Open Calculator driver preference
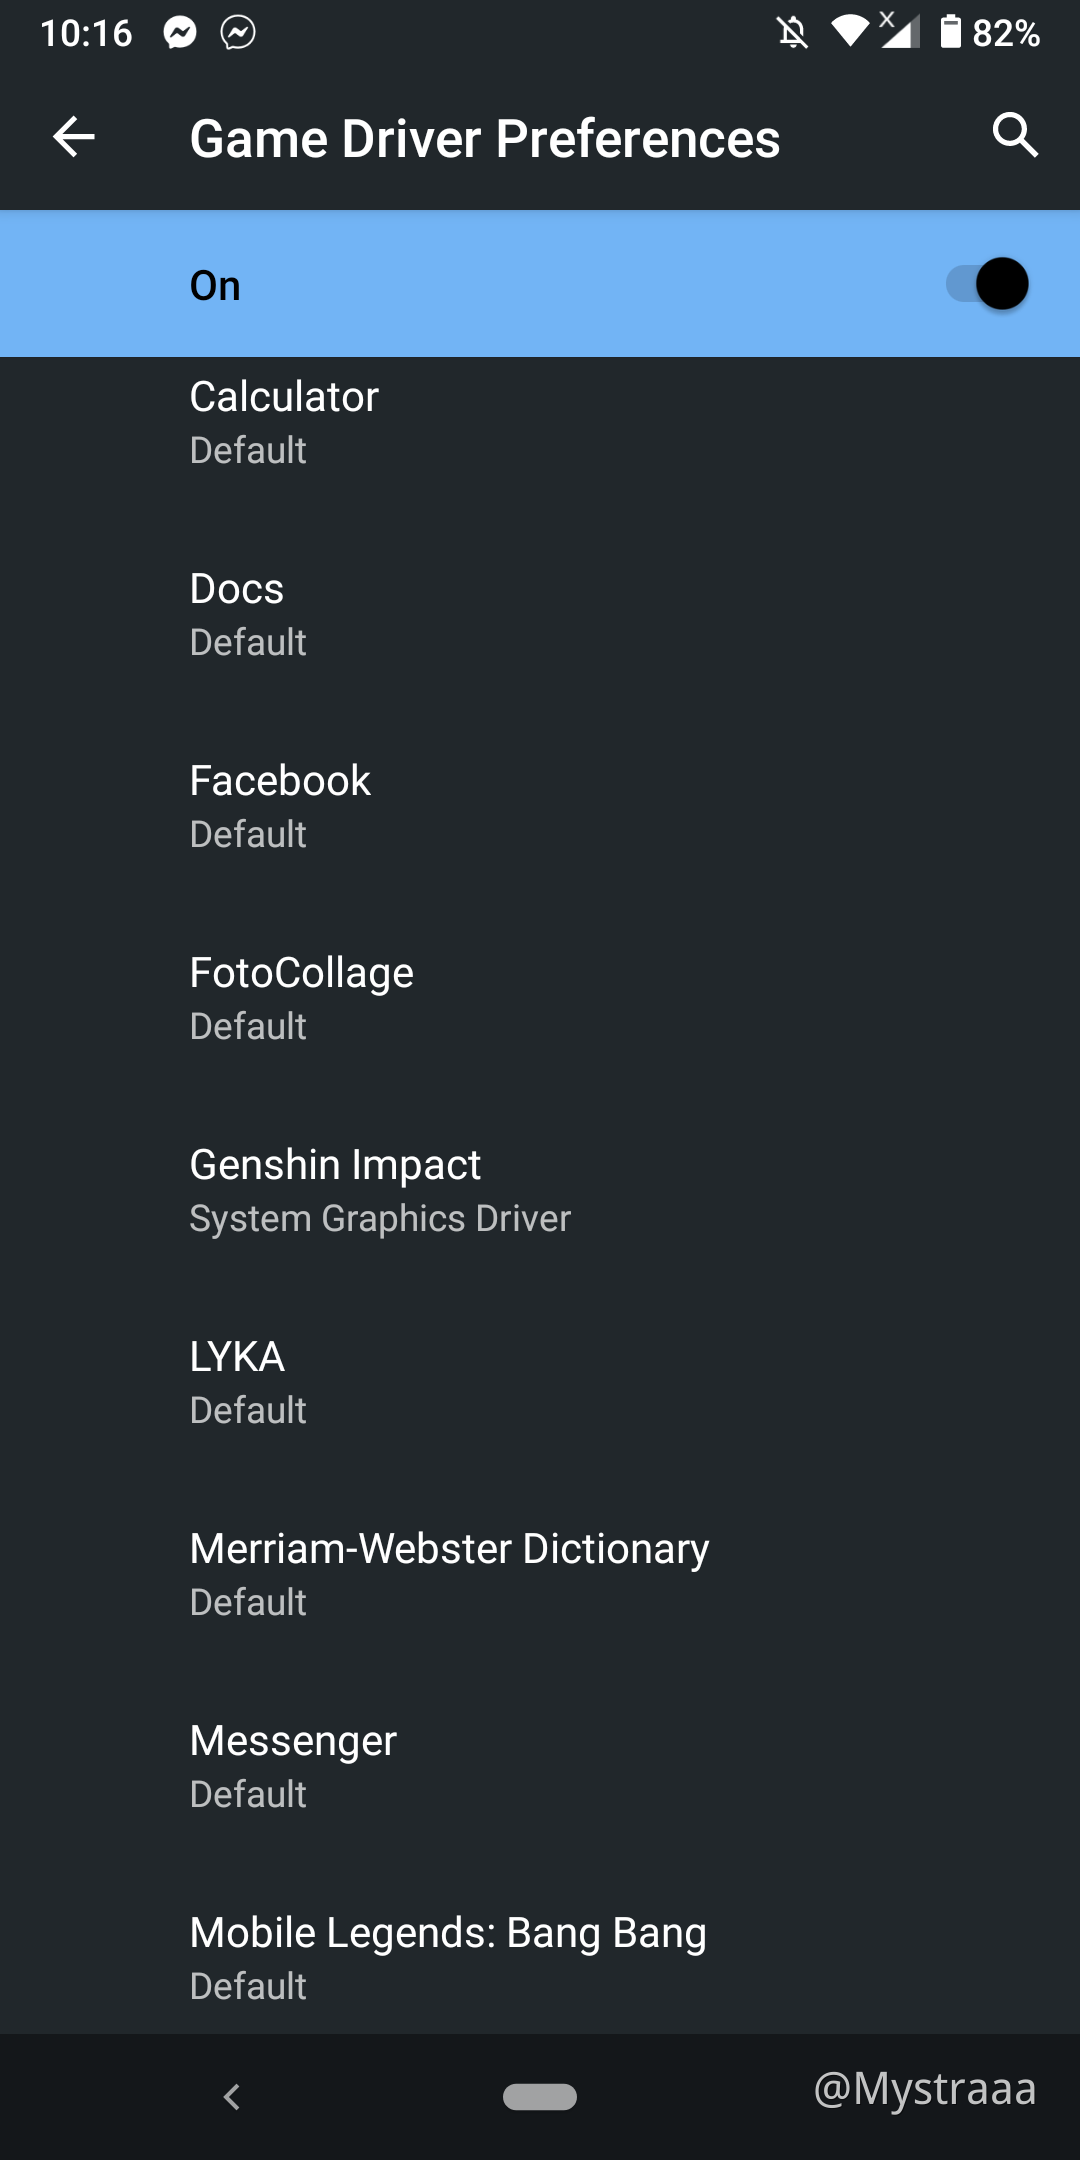 (540, 422)
